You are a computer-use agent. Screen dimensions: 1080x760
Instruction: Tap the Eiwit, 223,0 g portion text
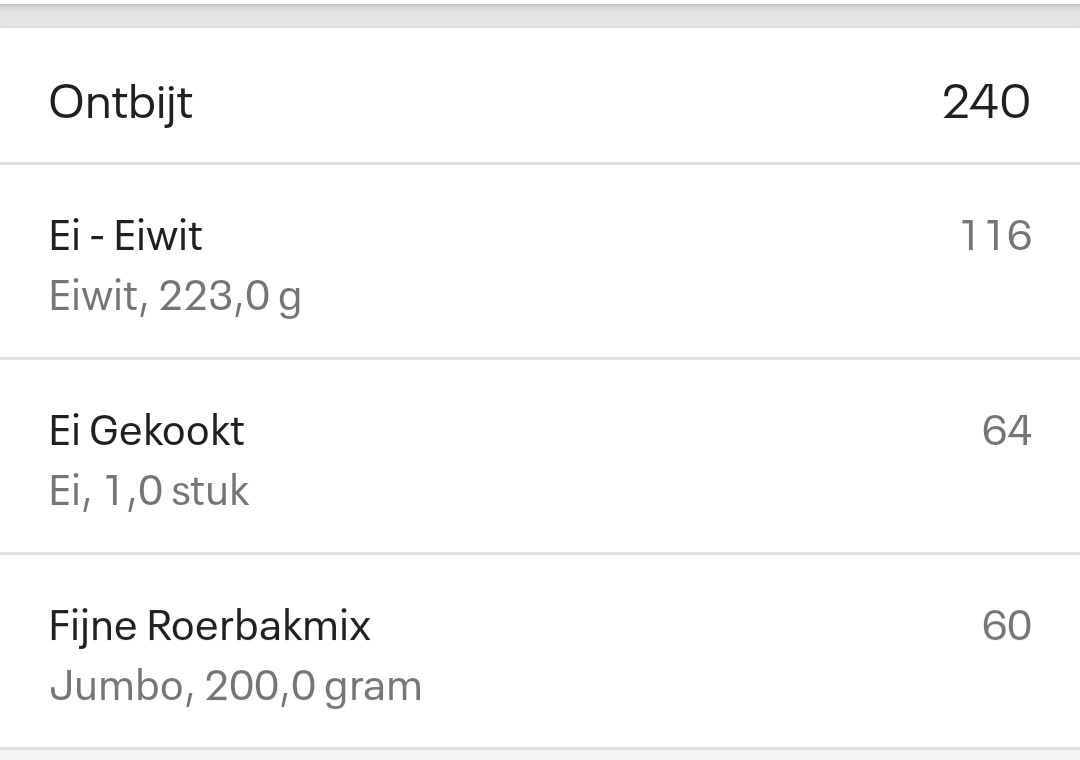pyautogui.click(x=175, y=297)
